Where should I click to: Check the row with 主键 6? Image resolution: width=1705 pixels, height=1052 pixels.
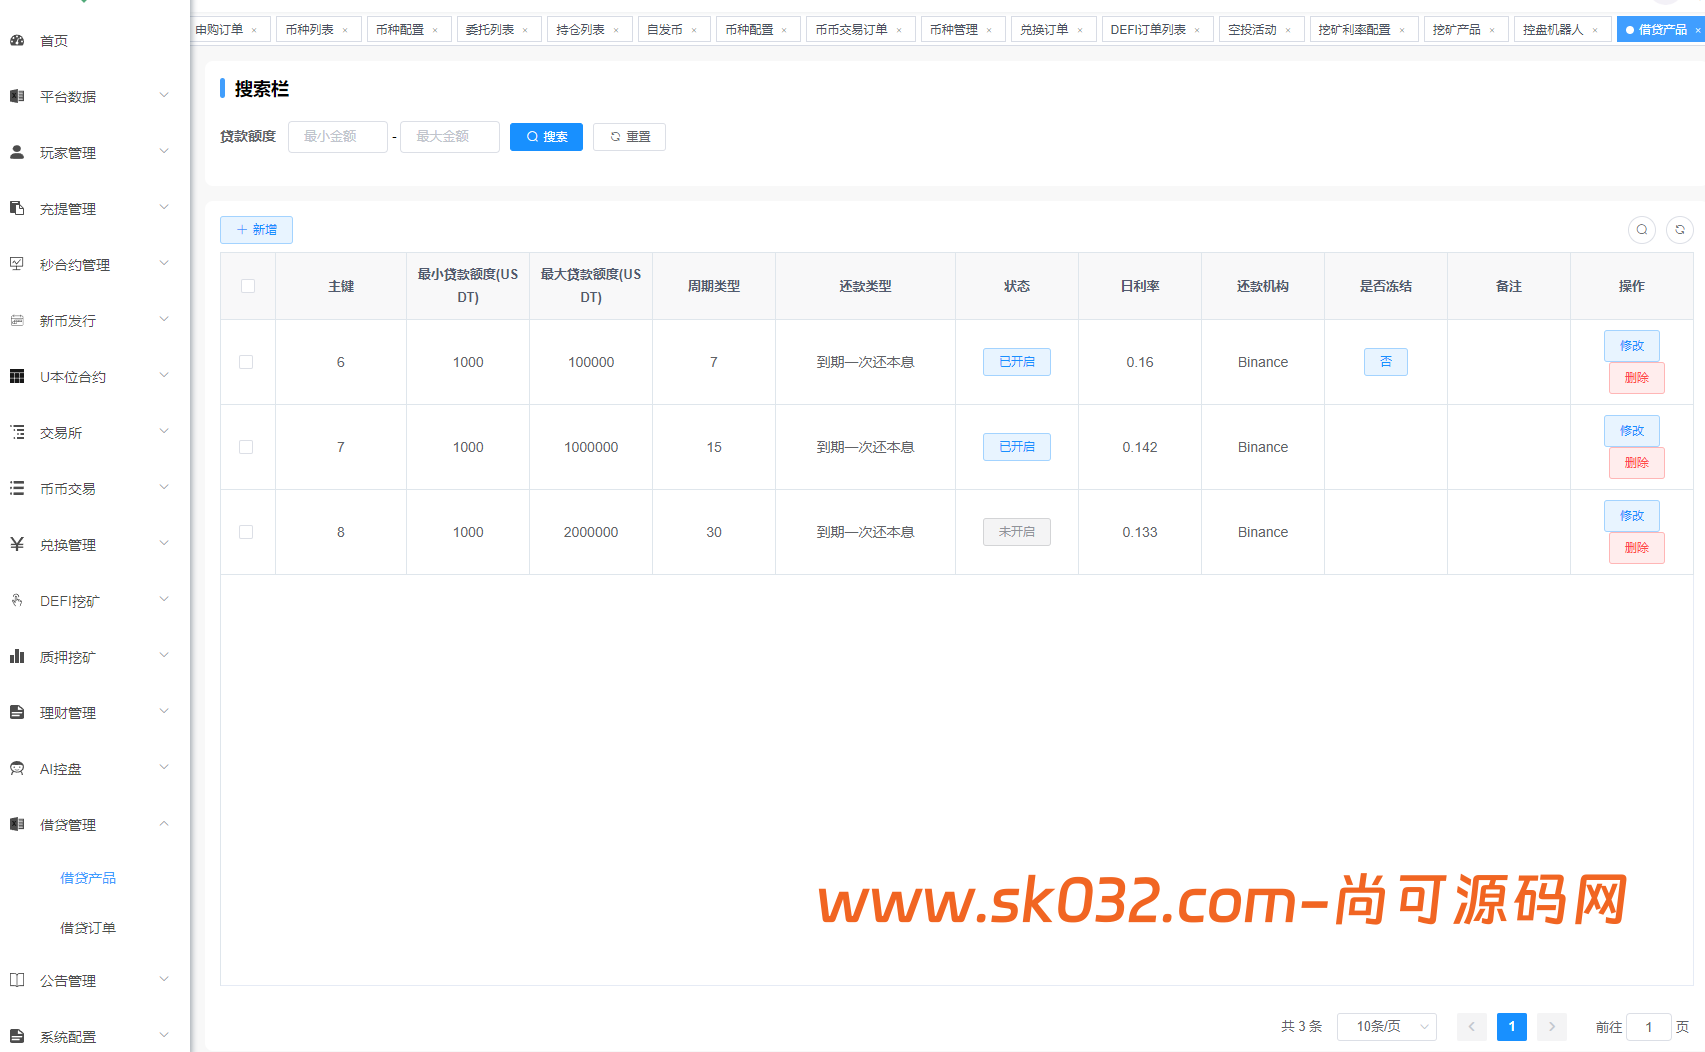[x=246, y=362]
